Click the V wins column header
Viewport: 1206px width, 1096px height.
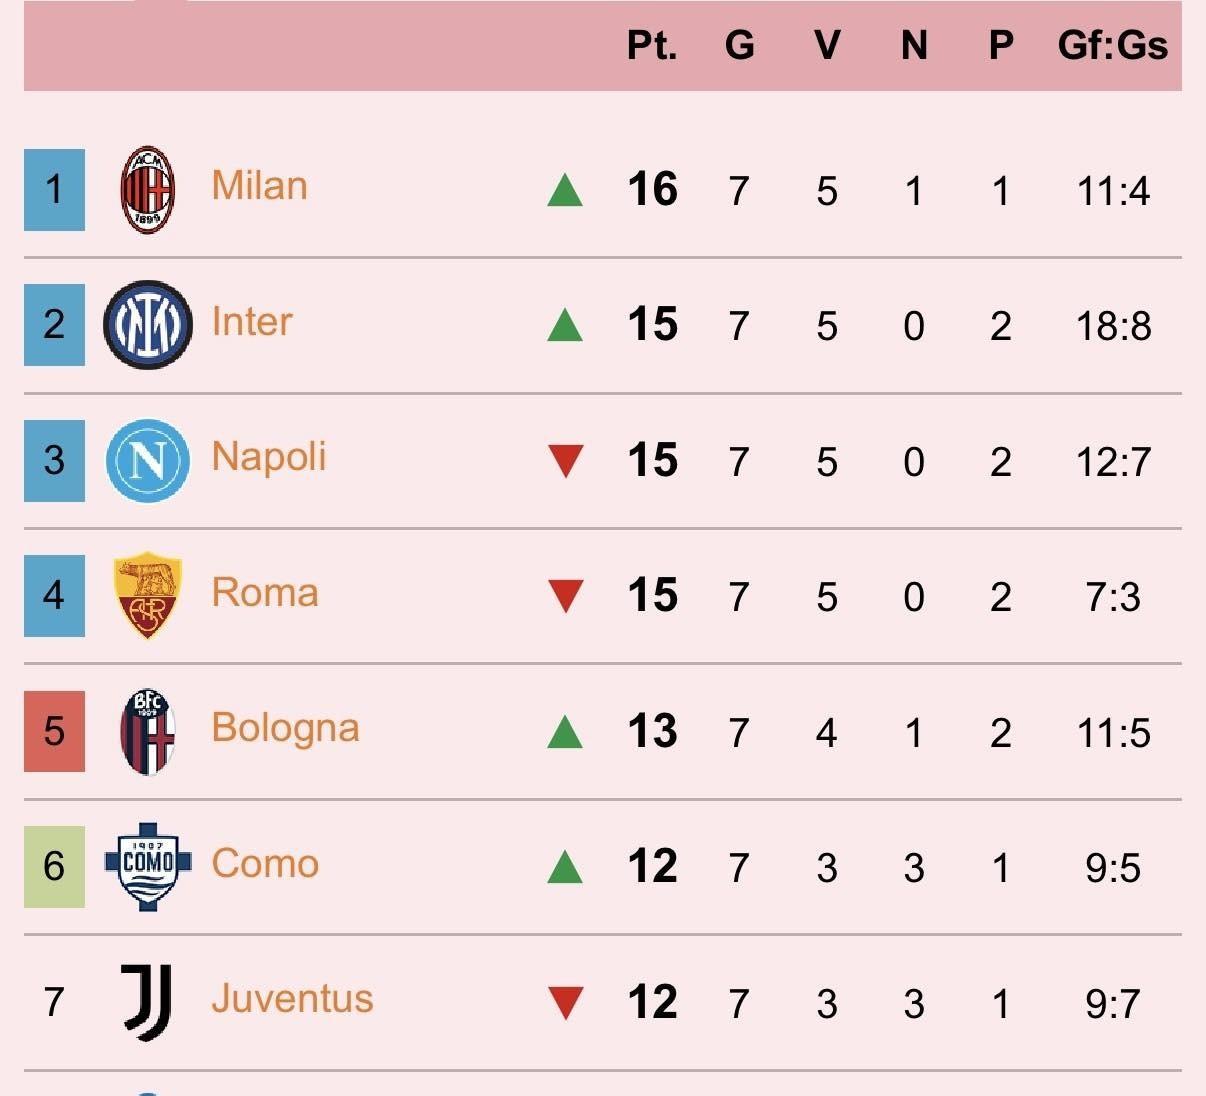click(x=826, y=46)
